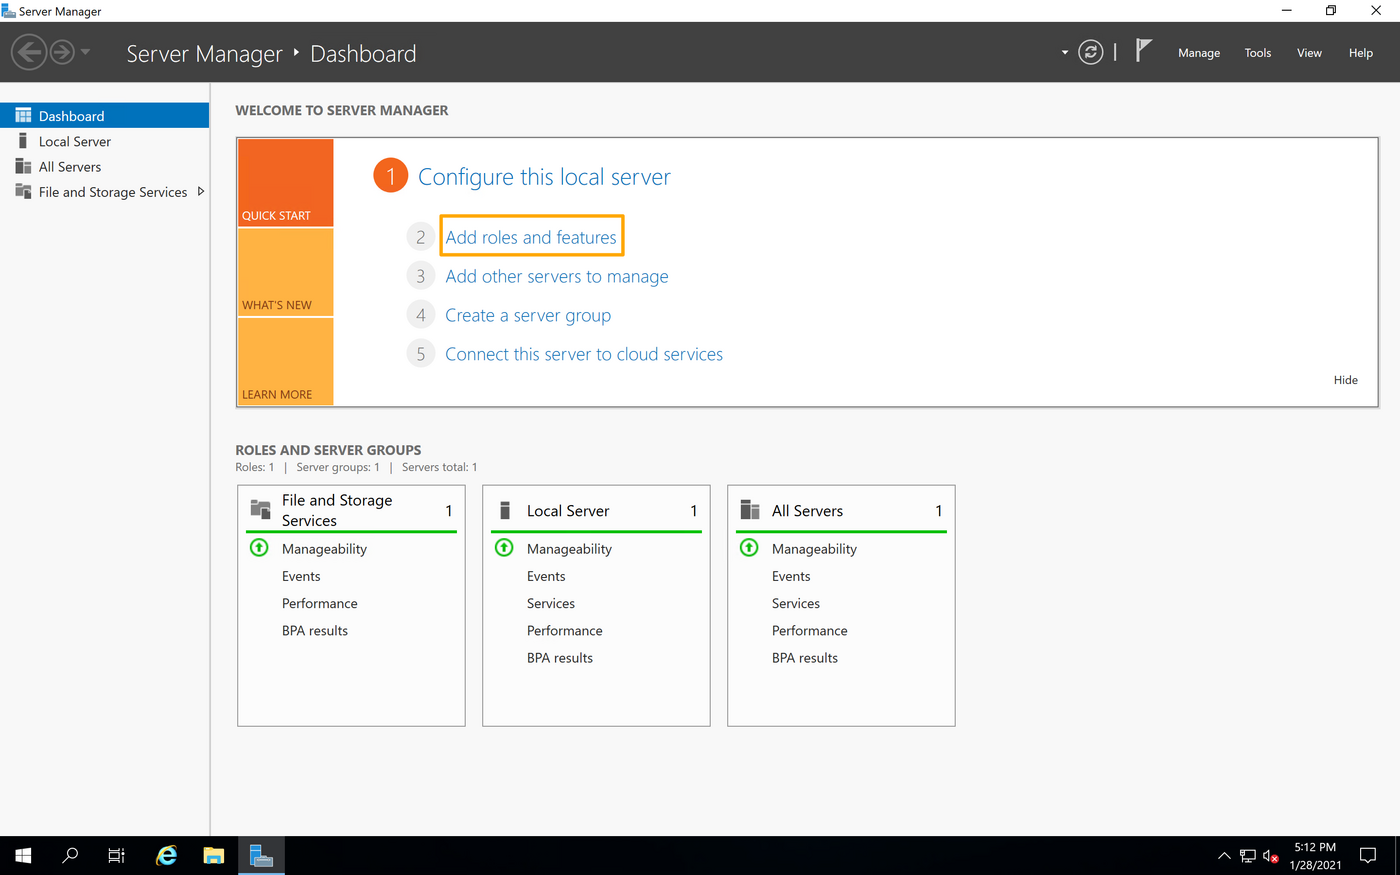This screenshot has height=875, width=1400.
Task: View Events in the Local Server tile
Action: tap(546, 575)
